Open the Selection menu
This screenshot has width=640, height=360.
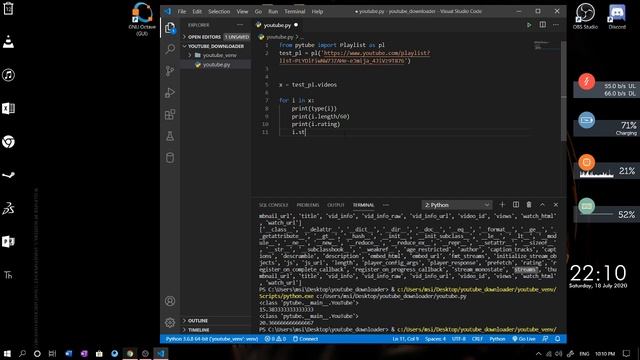tap(219, 11)
